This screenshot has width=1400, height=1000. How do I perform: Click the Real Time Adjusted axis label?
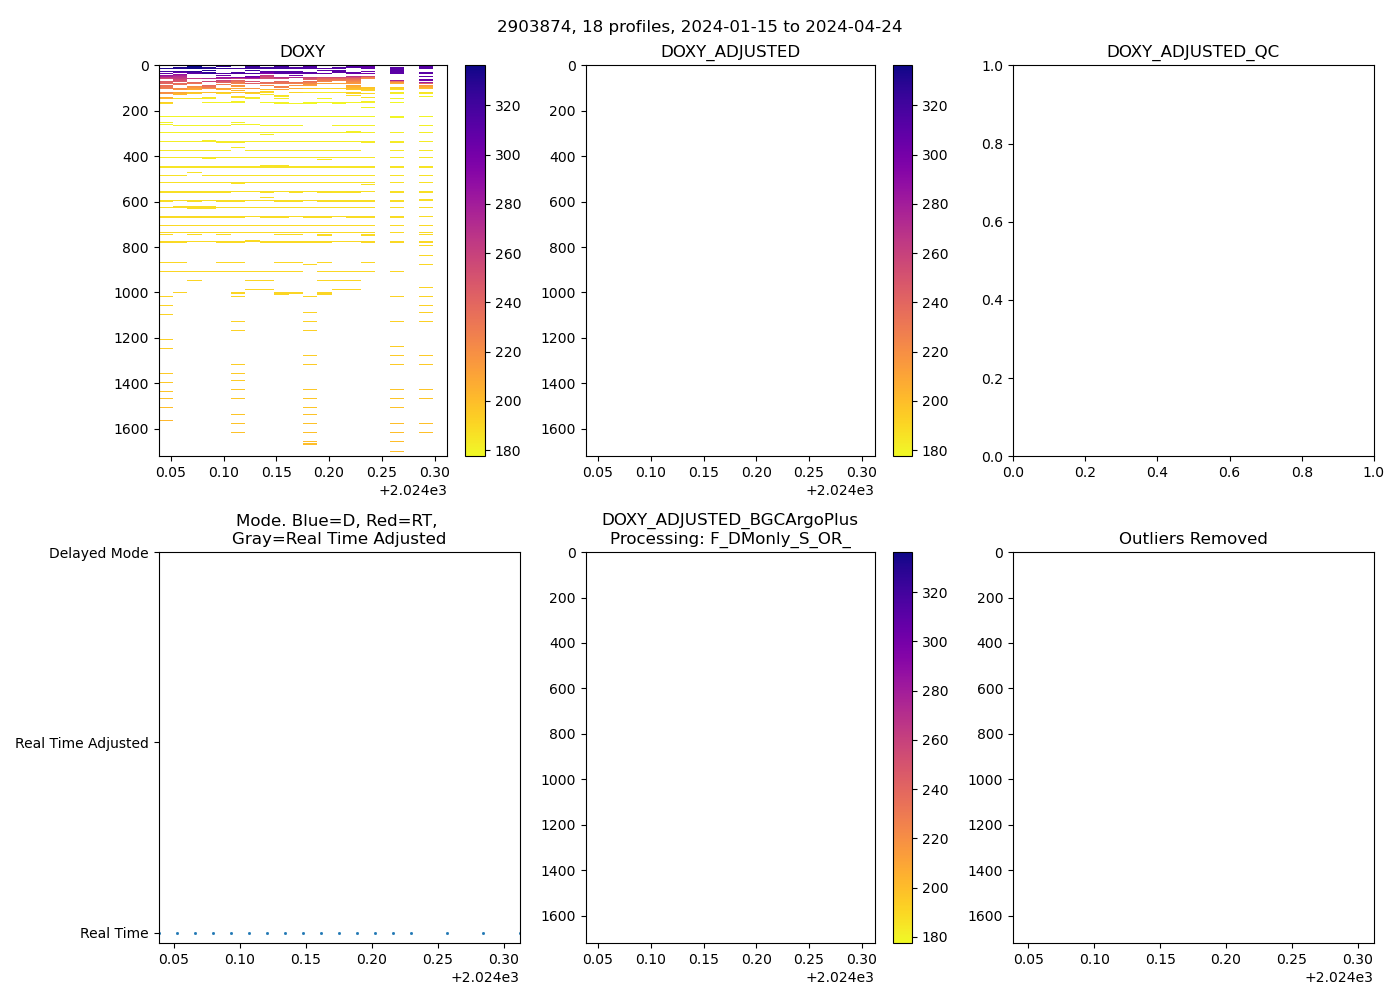[82, 743]
